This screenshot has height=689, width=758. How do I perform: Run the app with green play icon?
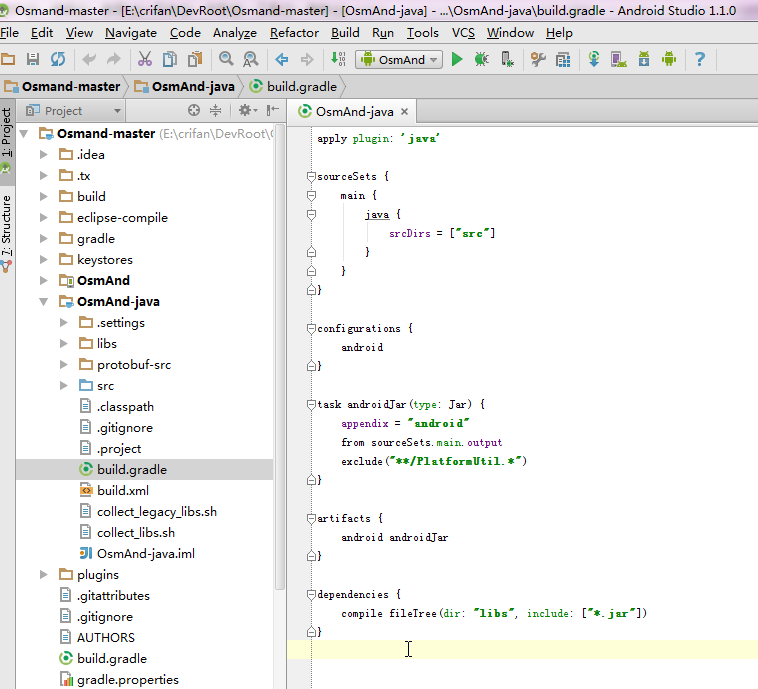click(457, 60)
